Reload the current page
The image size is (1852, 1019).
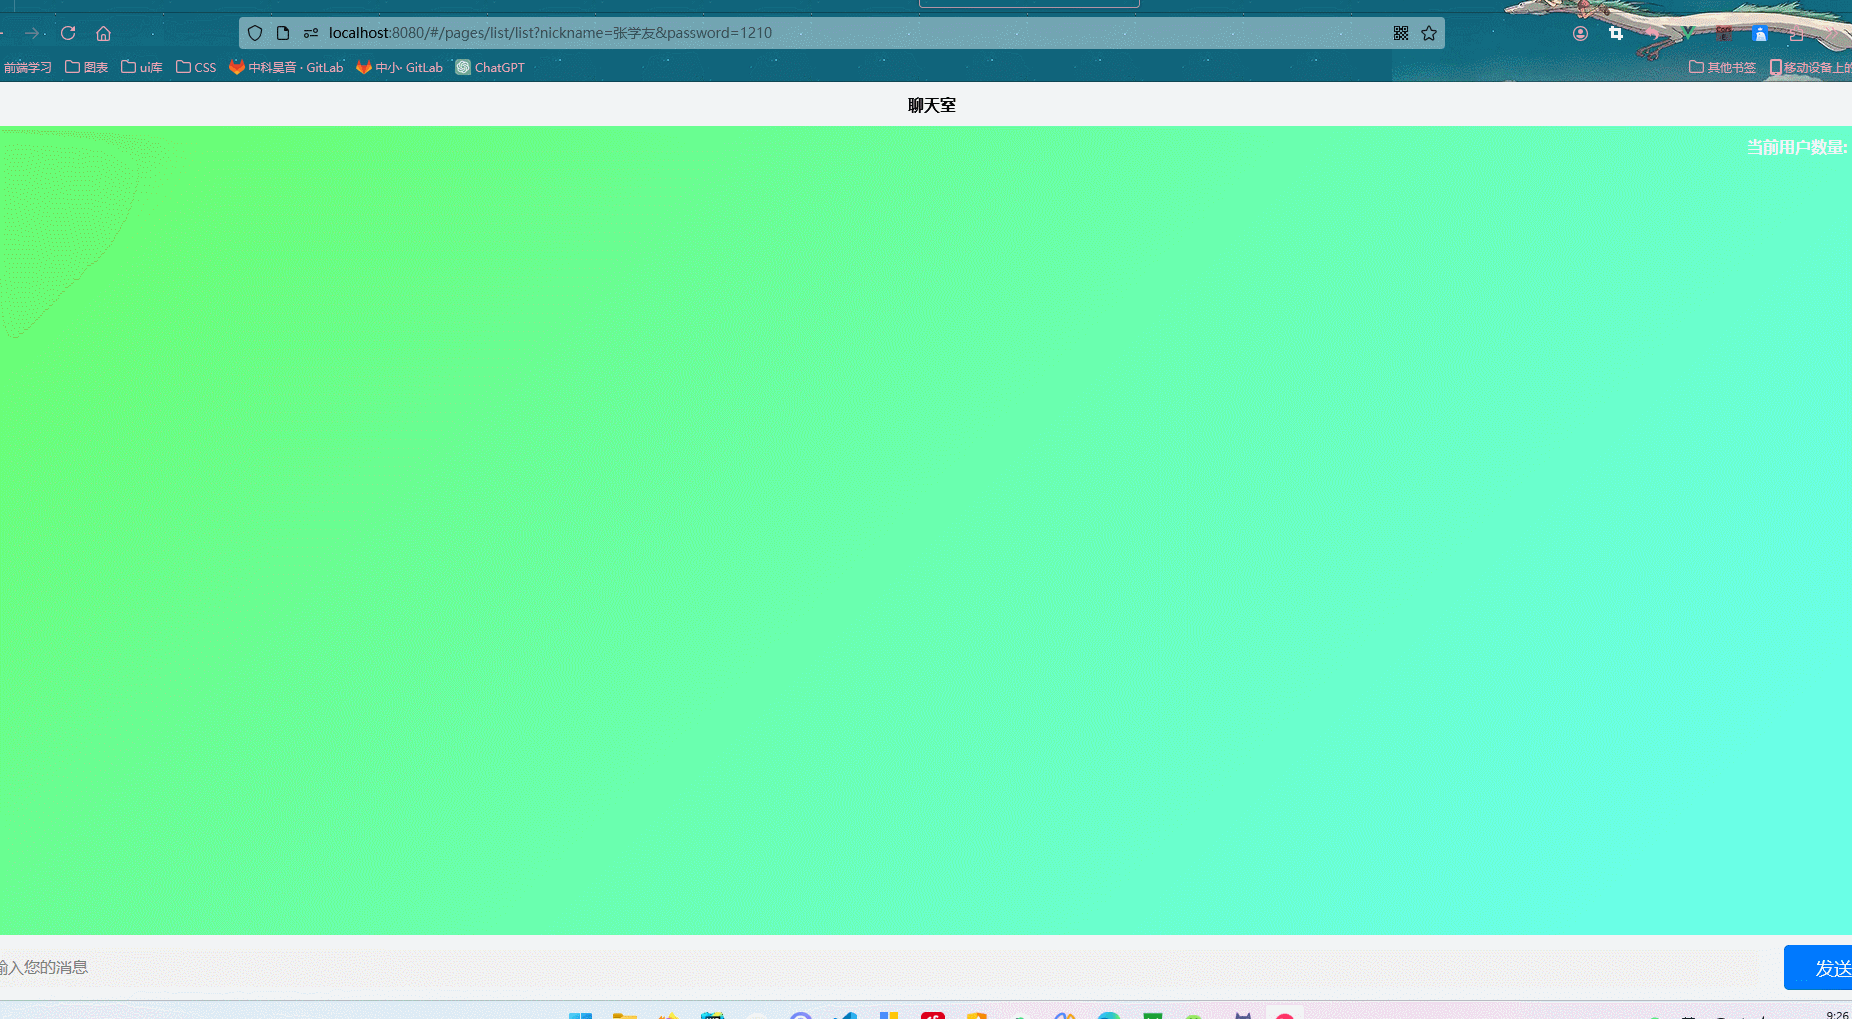pos(68,33)
